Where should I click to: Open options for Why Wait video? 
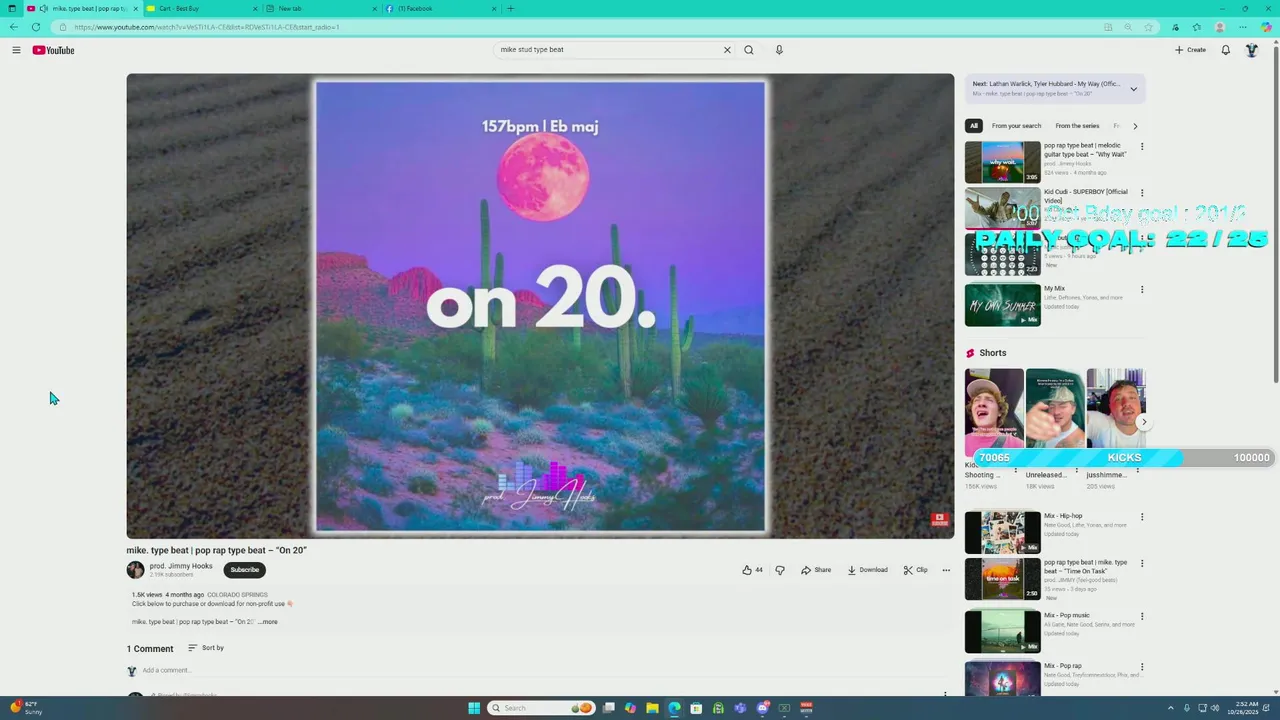1142,146
